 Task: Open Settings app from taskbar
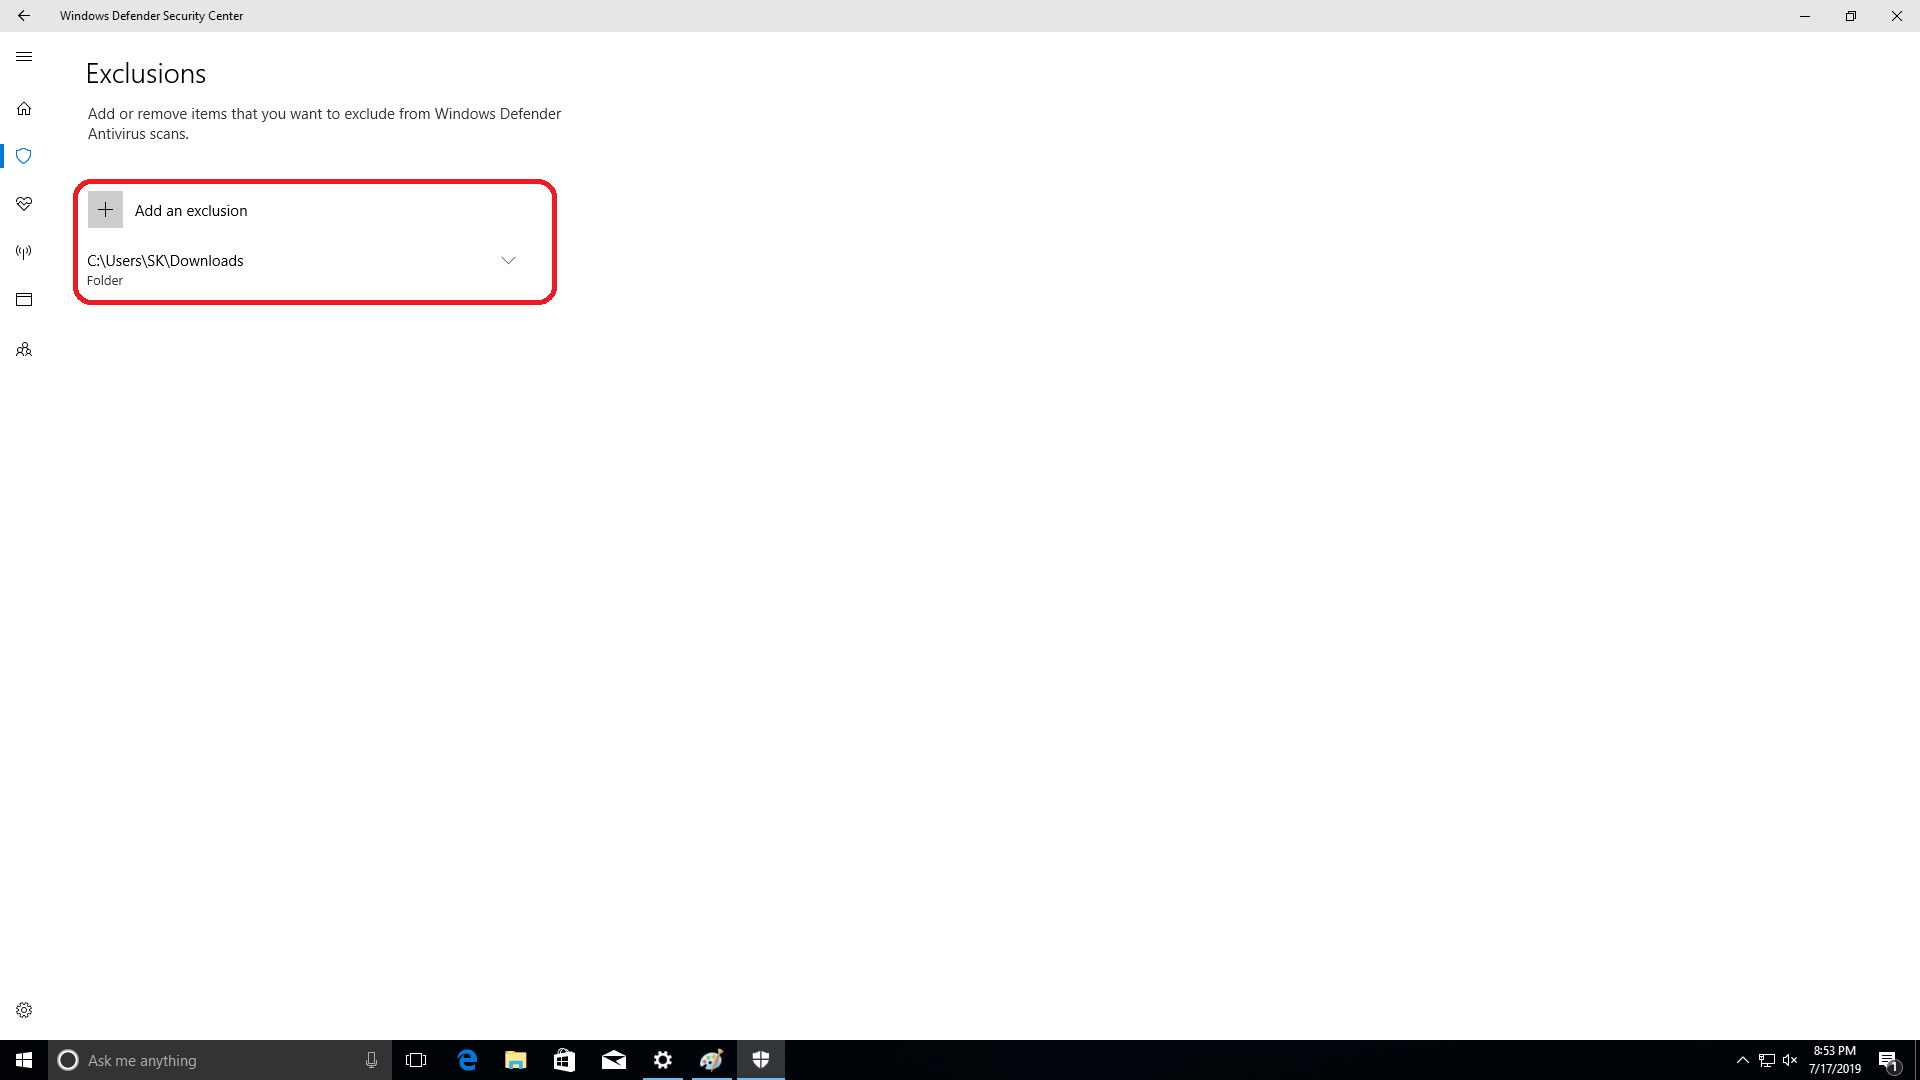(x=663, y=1060)
